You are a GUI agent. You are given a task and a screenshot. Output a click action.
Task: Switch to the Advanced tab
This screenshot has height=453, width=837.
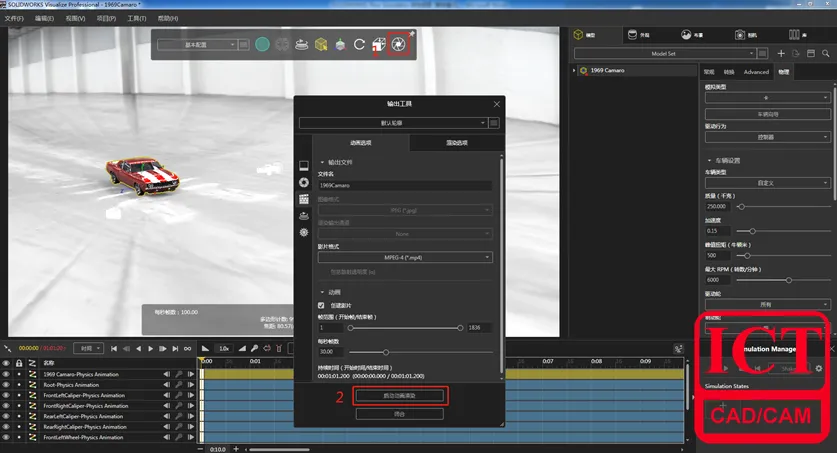click(x=756, y=71)
